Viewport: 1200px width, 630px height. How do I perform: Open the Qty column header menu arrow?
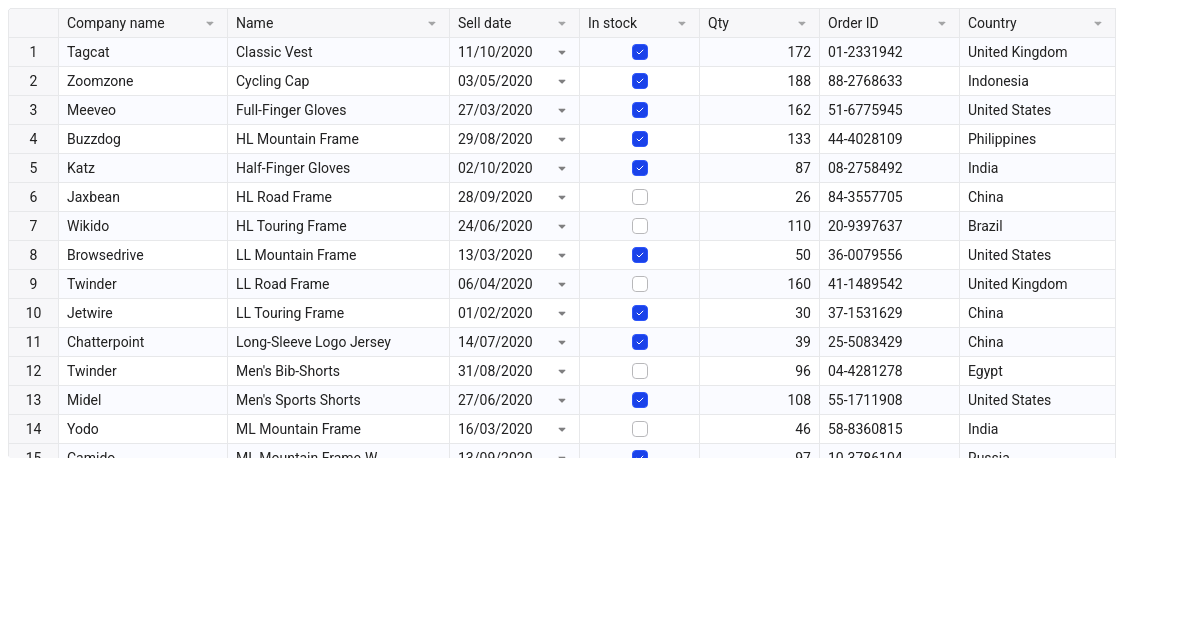tap(802, 24)
